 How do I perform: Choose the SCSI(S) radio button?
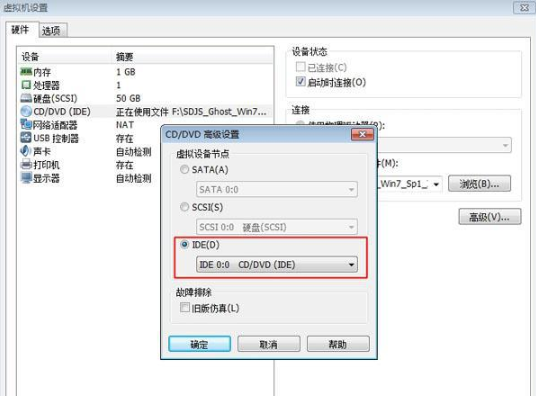184,207
